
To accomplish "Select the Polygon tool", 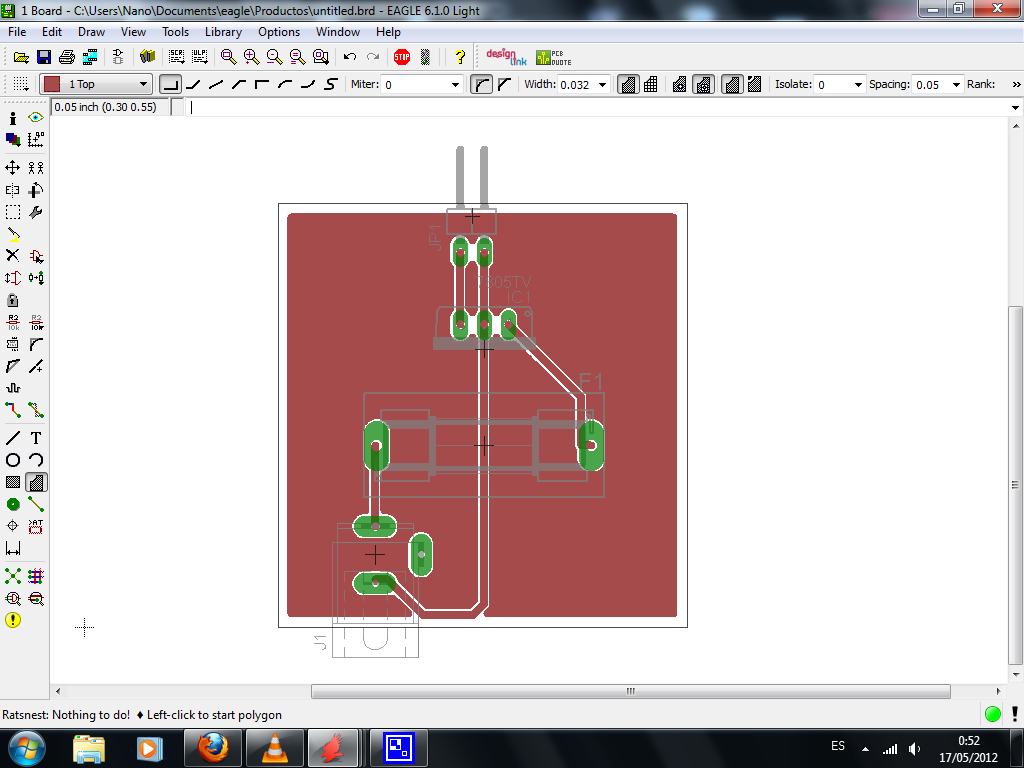I will pos(36,482).
